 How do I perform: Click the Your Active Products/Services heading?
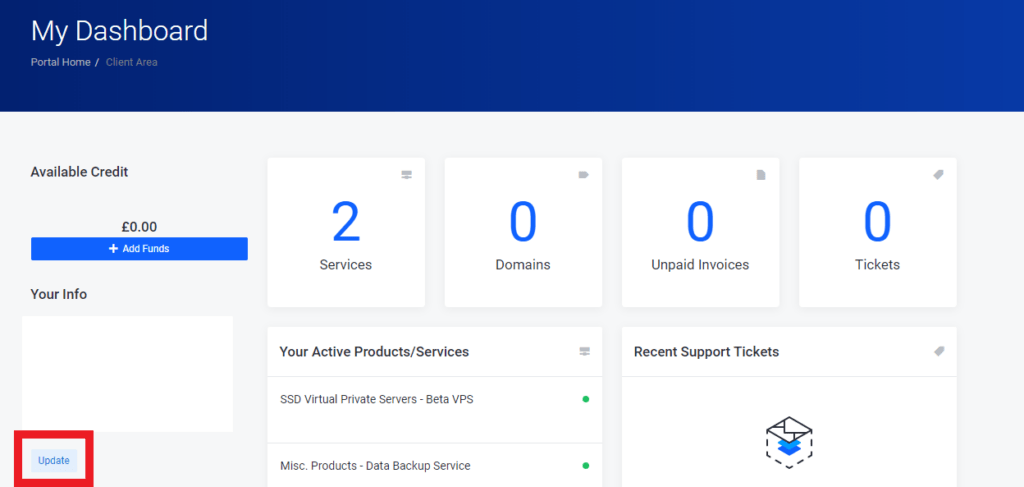374,352
